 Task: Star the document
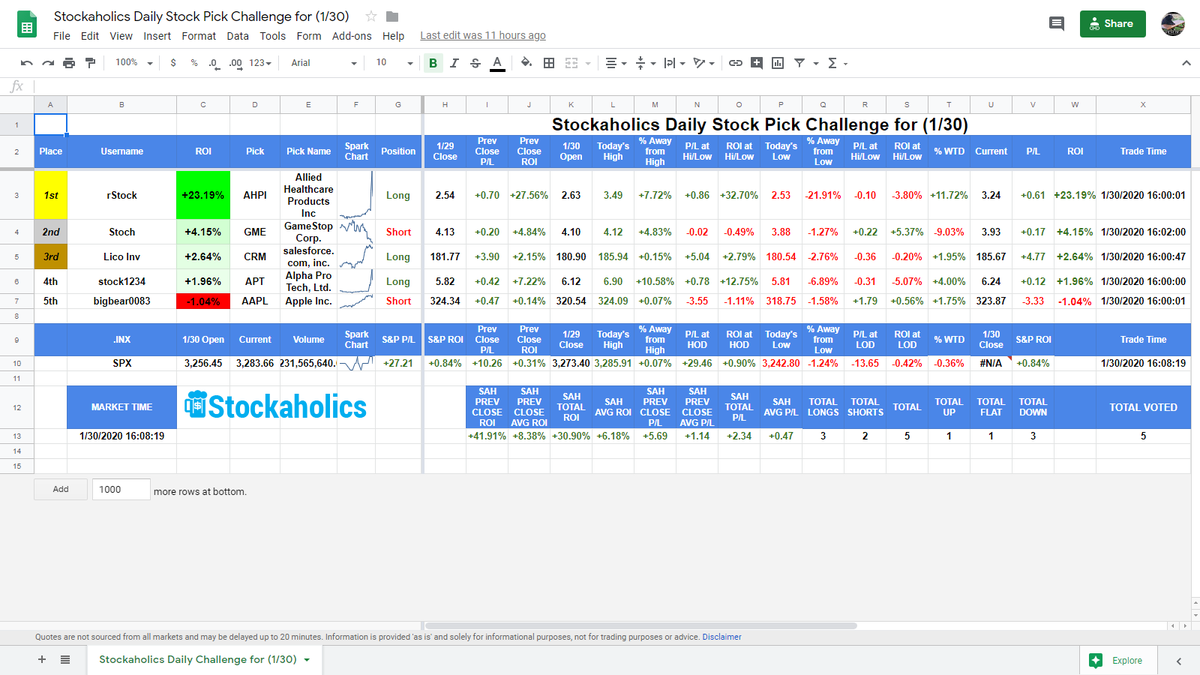[371, 17]
